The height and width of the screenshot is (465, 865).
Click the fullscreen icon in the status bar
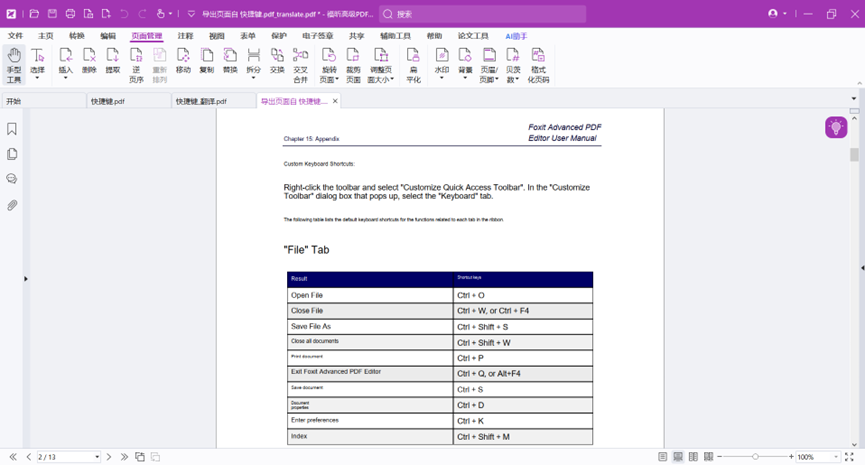click(849, 457)
